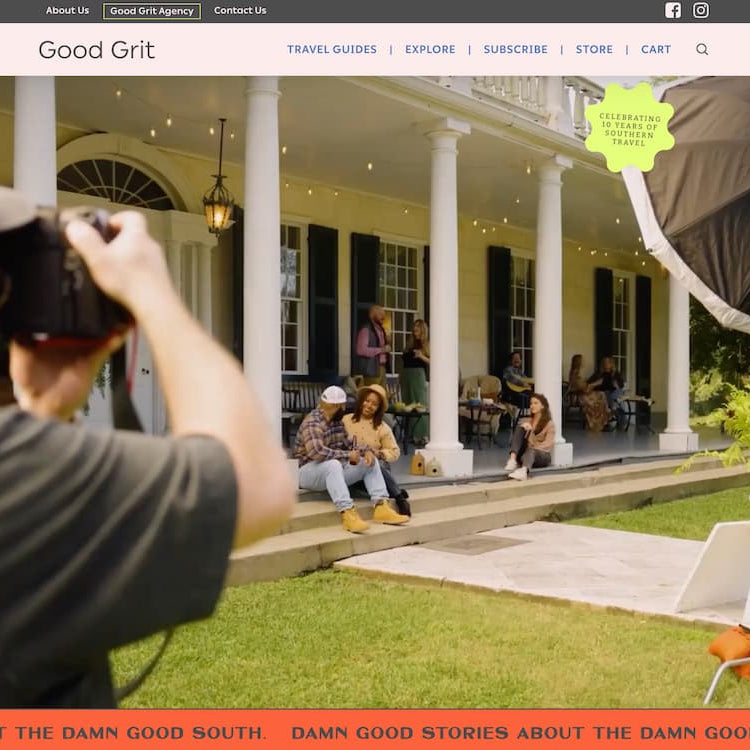Open the Instagram profile icon
This screenshot has width=750, height=750.
pyautogui.click(x=701, y=11)
